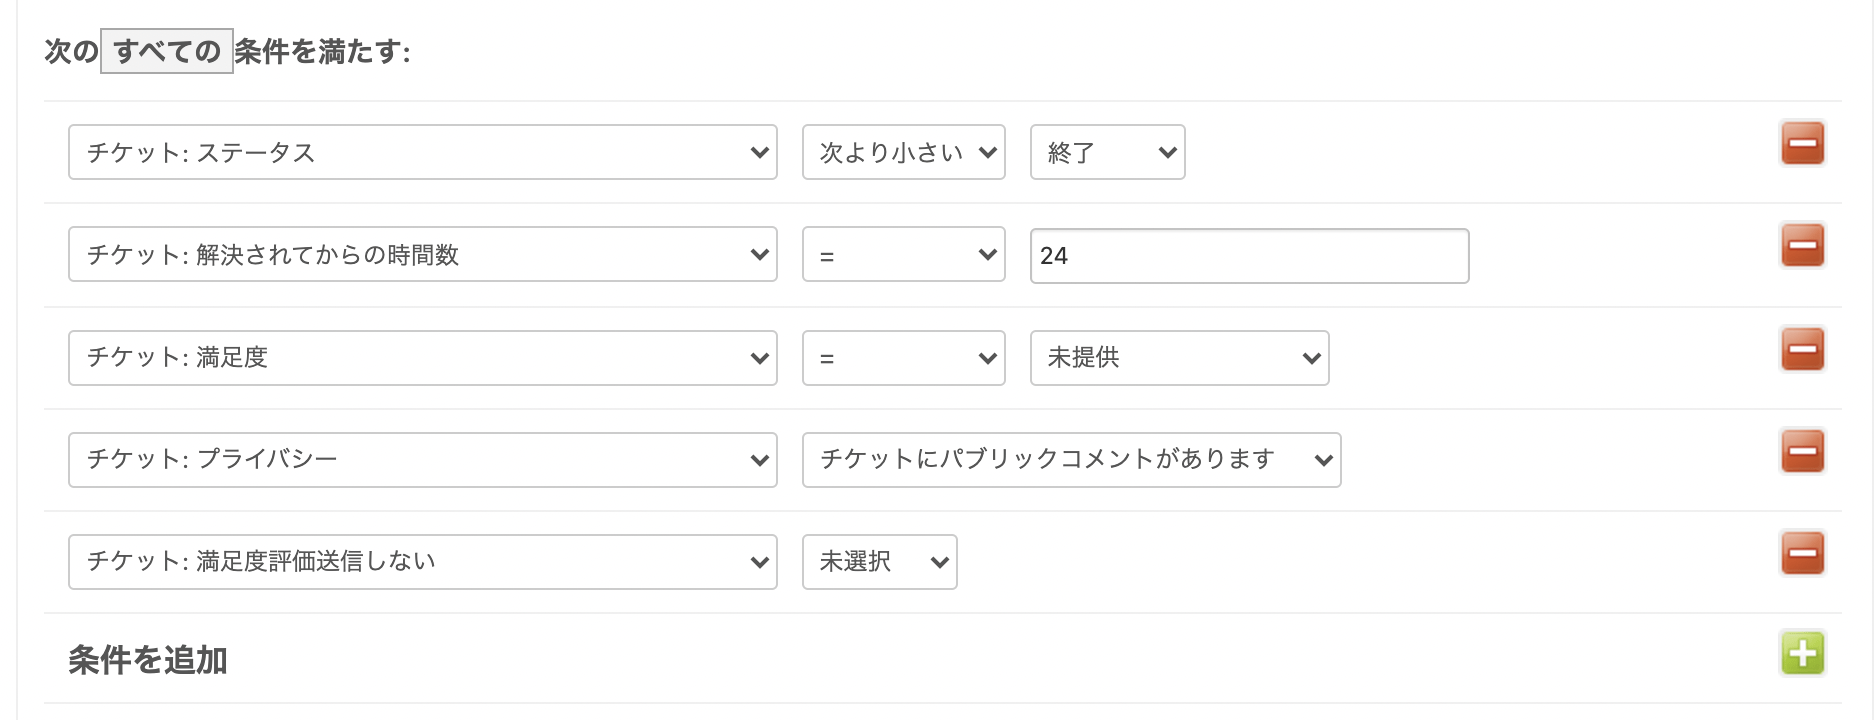
Task: Open the チケット: ステータス field dropdown
Action: click(422, 152)
